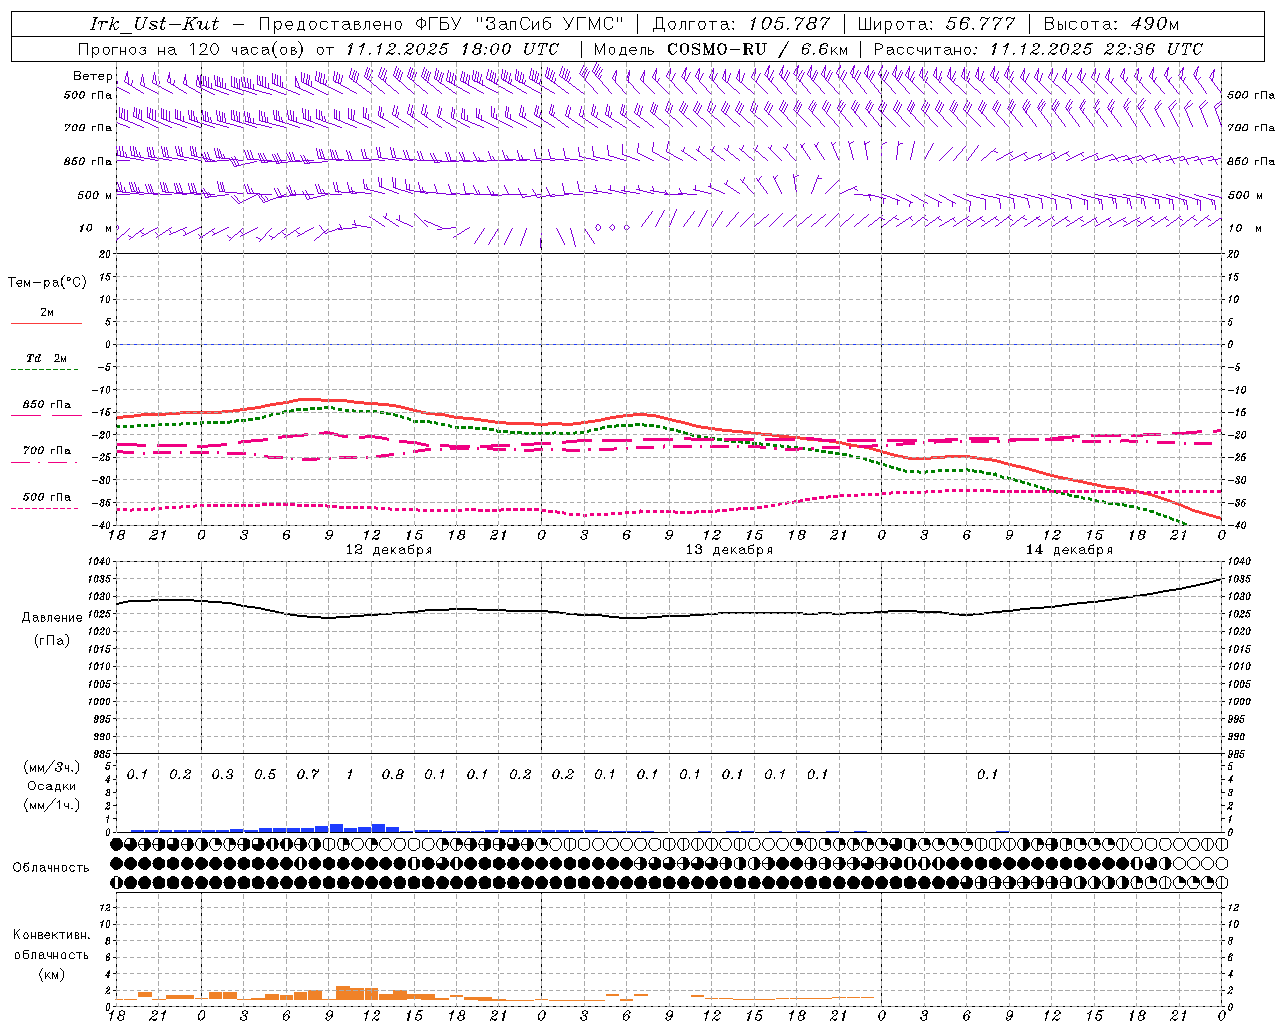Select the Тем-ра(°C) temperature panel label
Viewport: 1280px width, 1024px height.
click(x=47, y=283)
